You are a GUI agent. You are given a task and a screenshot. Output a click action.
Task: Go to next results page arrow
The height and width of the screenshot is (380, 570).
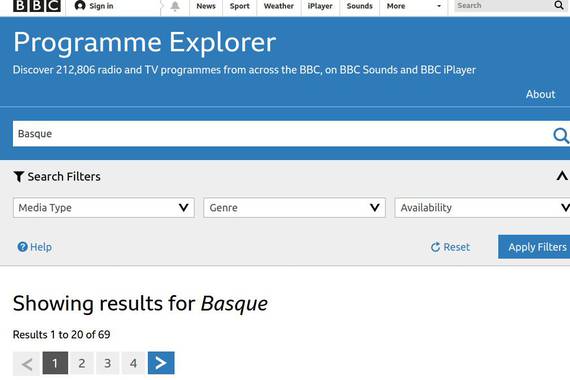(161, 363)
